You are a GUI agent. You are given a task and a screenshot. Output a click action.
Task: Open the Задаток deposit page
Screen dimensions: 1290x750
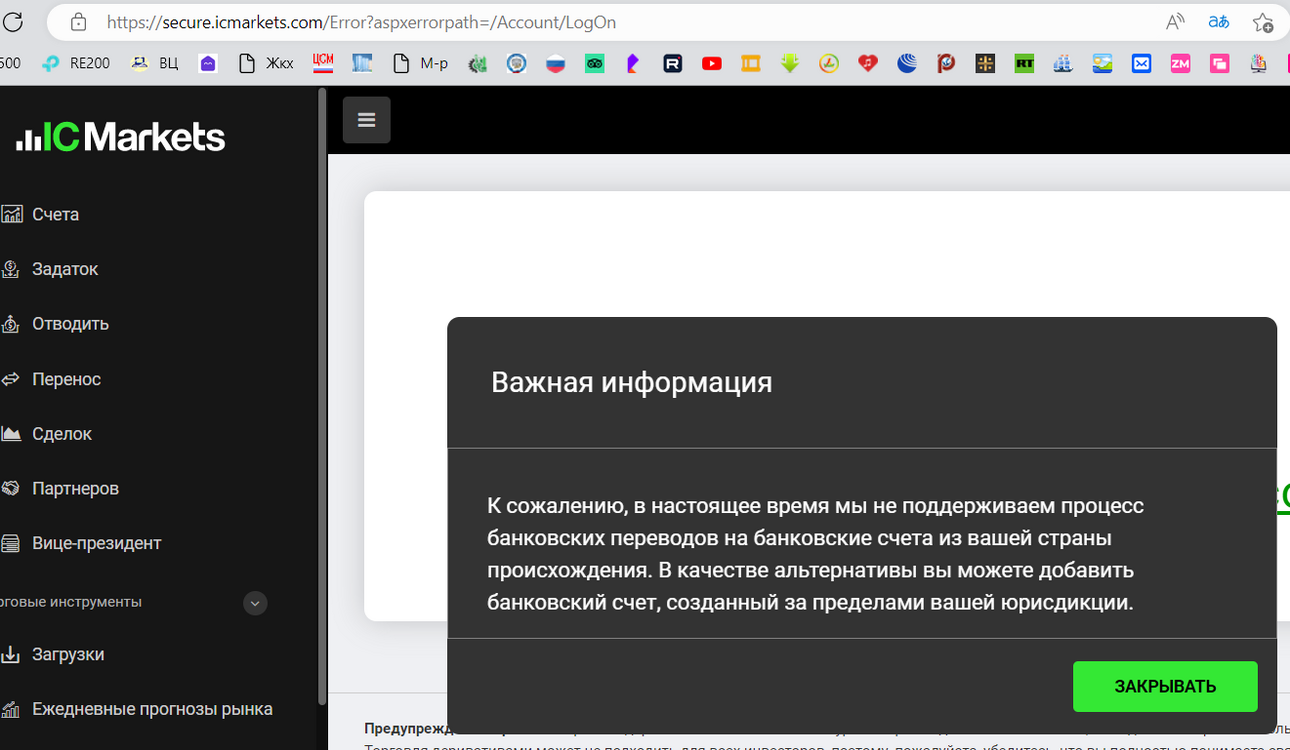tap(65, 269)
